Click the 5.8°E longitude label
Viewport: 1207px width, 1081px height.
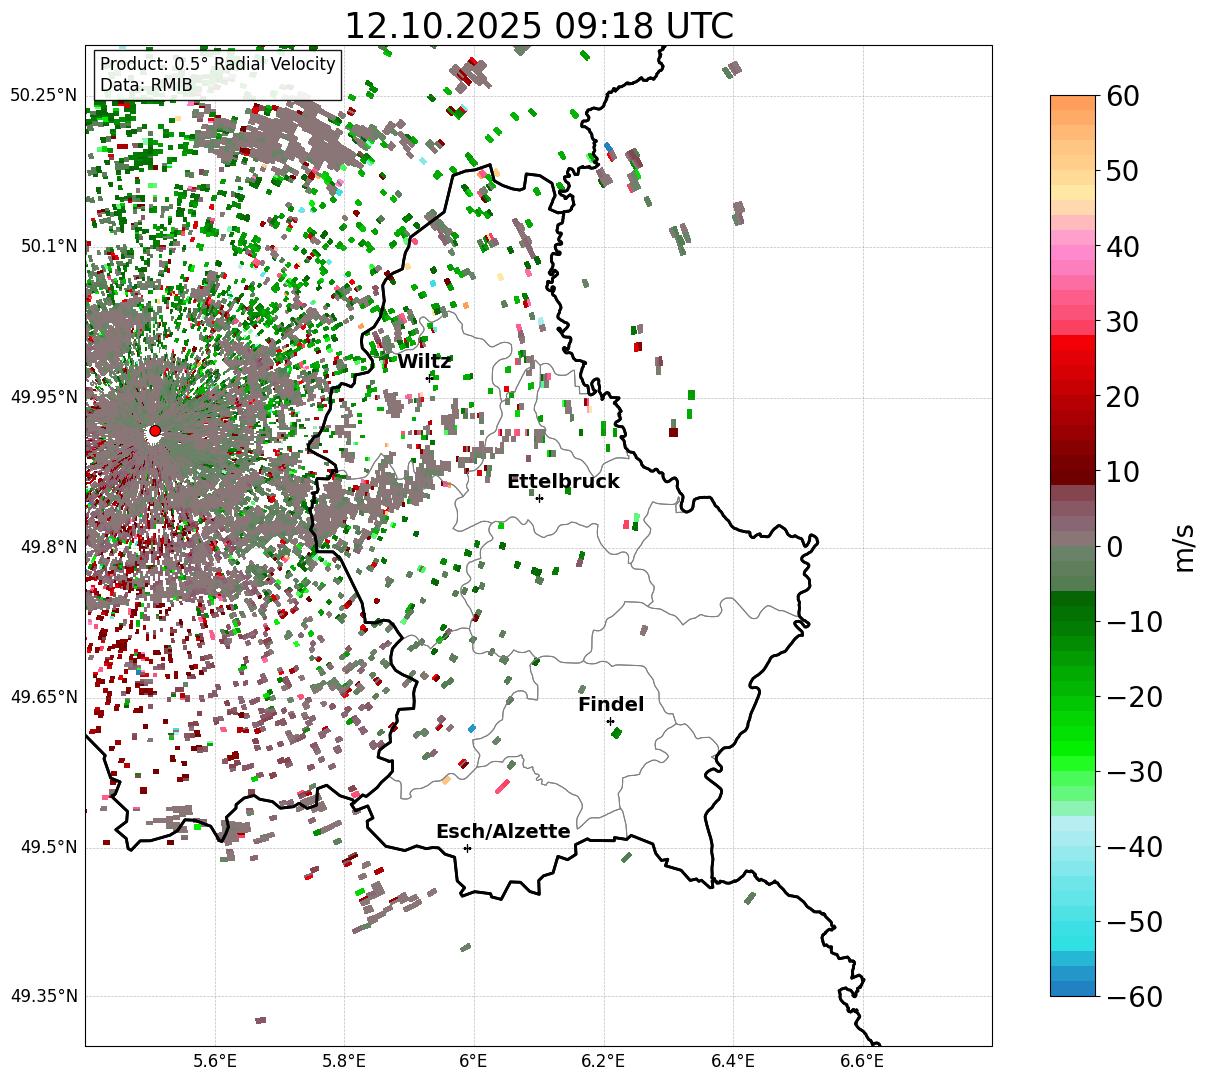[x=344, y=1060]
